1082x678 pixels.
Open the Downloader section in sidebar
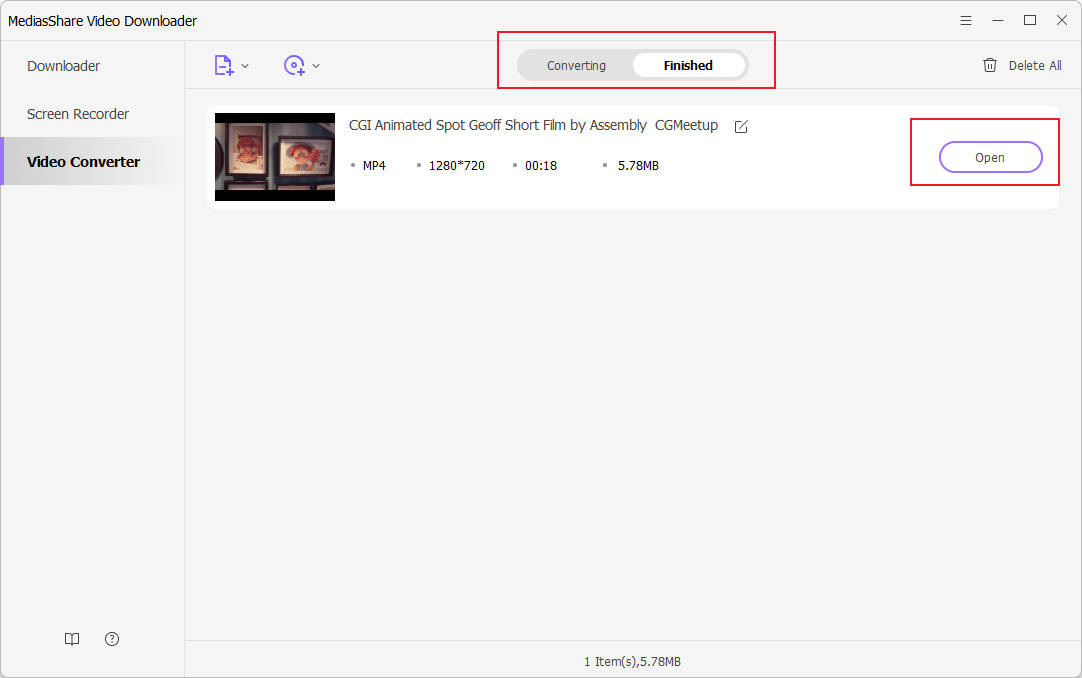63,66
